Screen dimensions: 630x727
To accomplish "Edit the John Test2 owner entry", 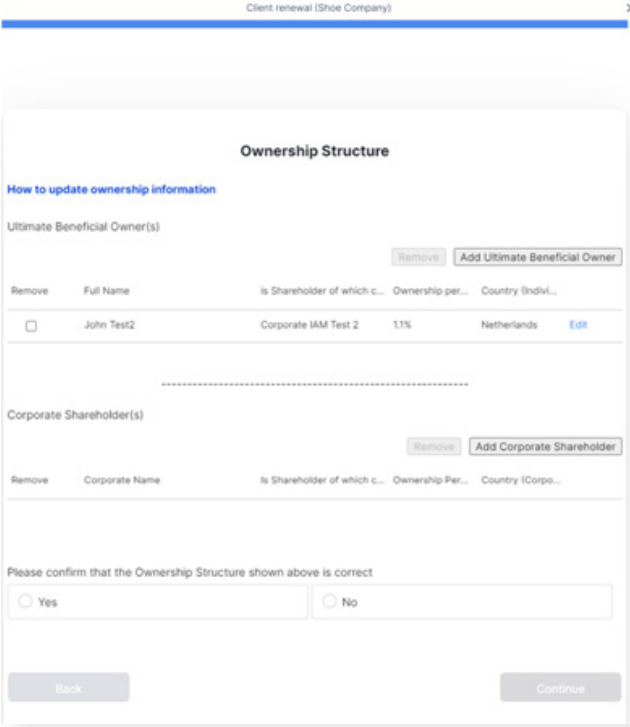I will 578,325.
